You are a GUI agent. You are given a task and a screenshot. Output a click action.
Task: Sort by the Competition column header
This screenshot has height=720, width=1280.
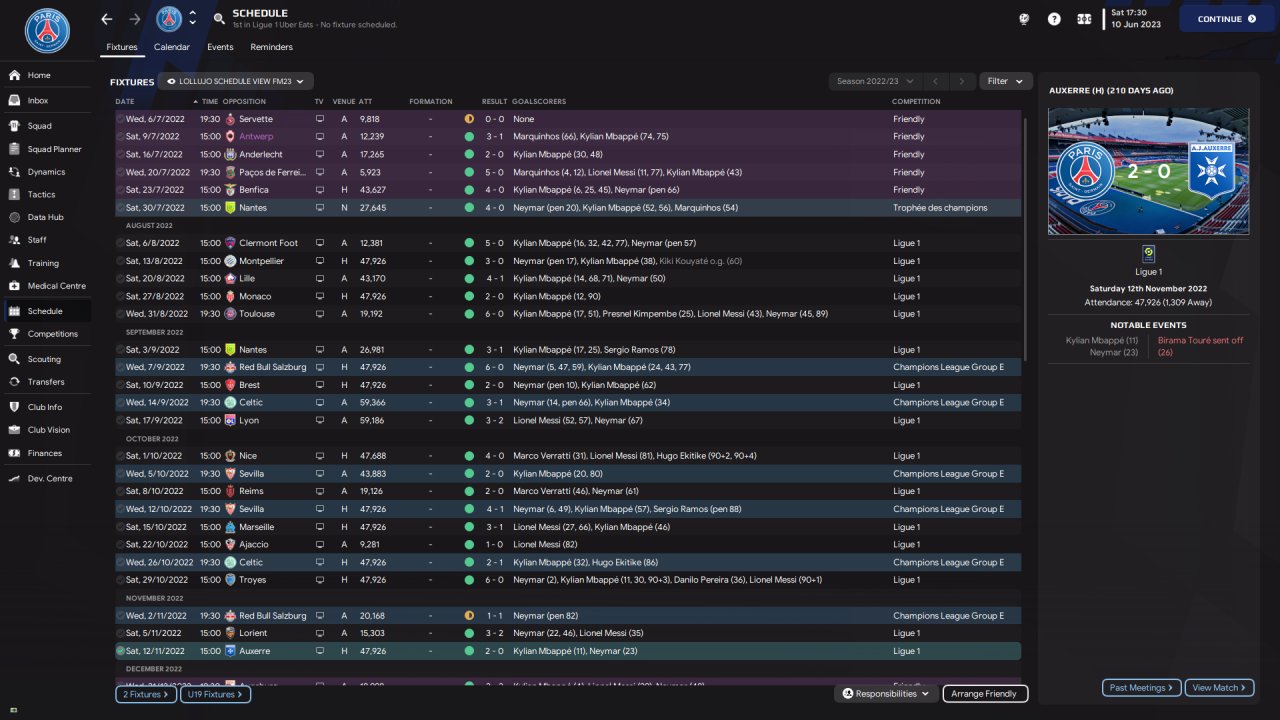(917, 101)
